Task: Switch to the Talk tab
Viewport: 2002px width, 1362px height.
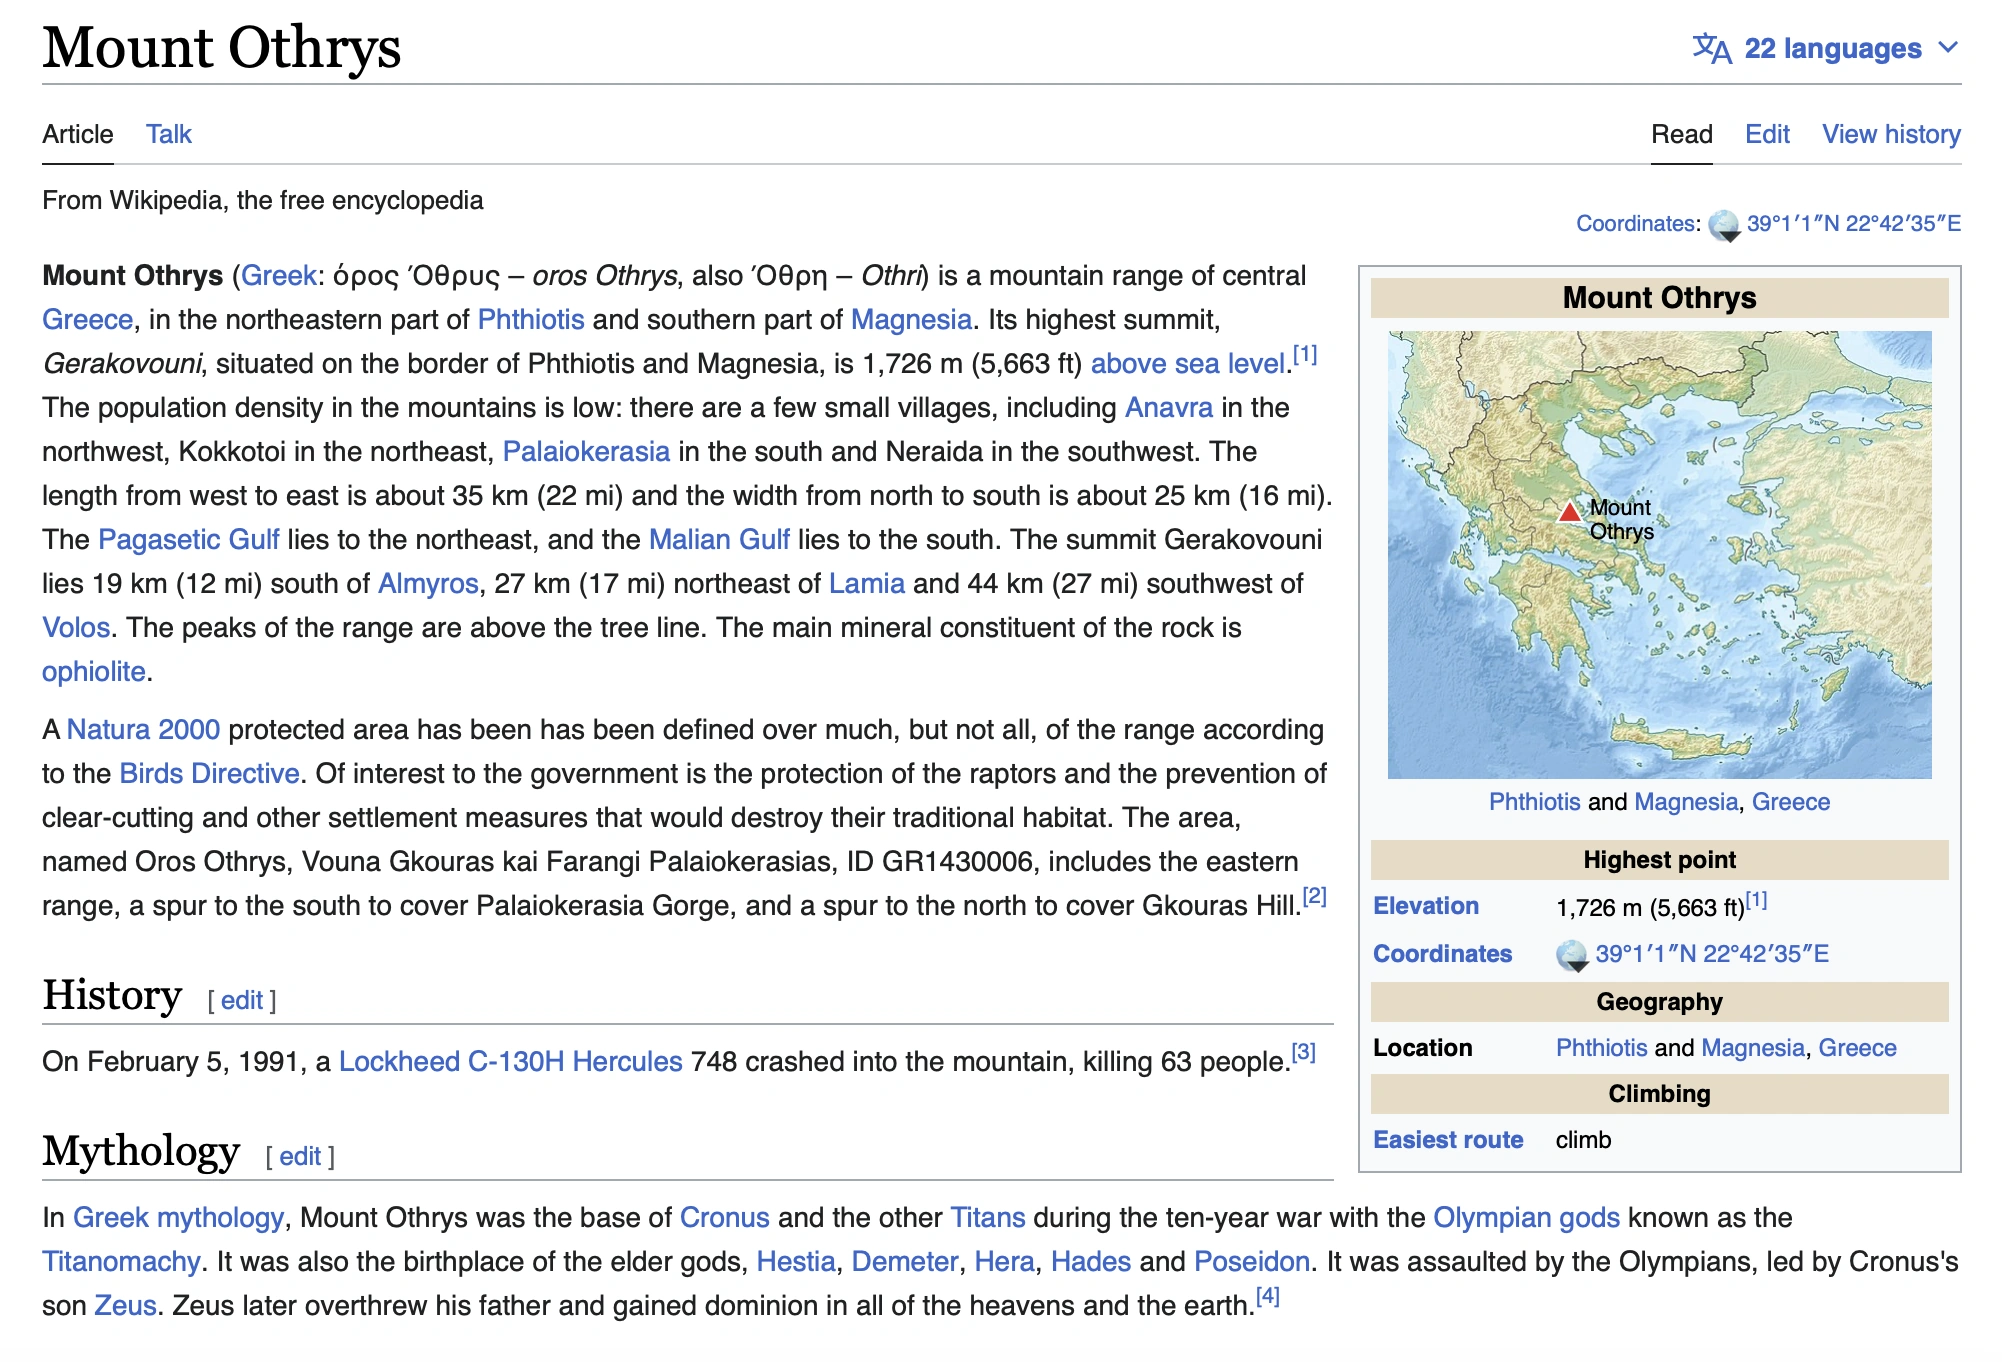Action: 168,134
